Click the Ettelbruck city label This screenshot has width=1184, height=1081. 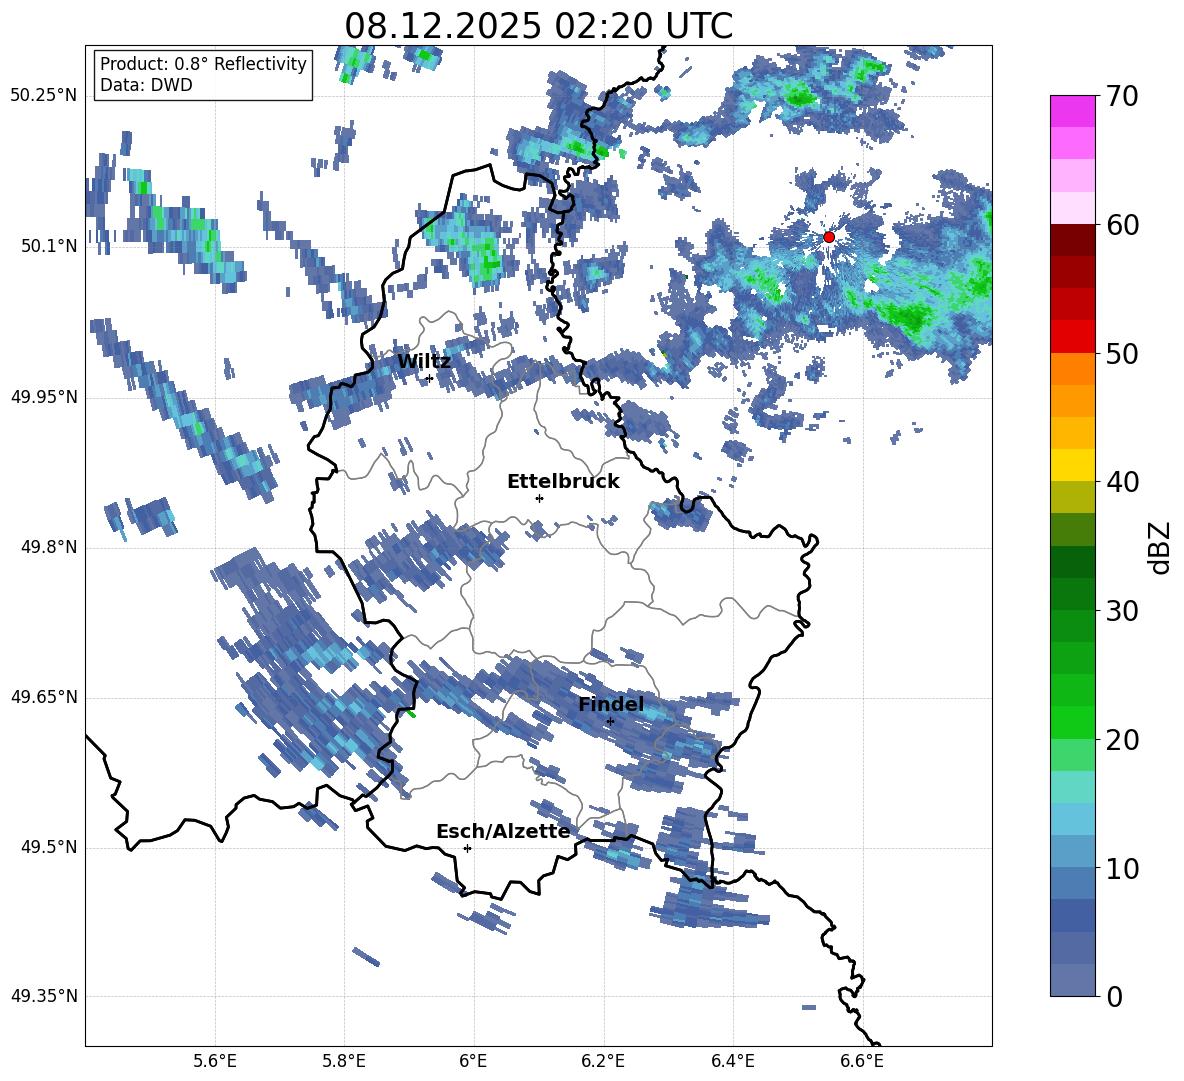pyautogui.click(x=563, y=482)
